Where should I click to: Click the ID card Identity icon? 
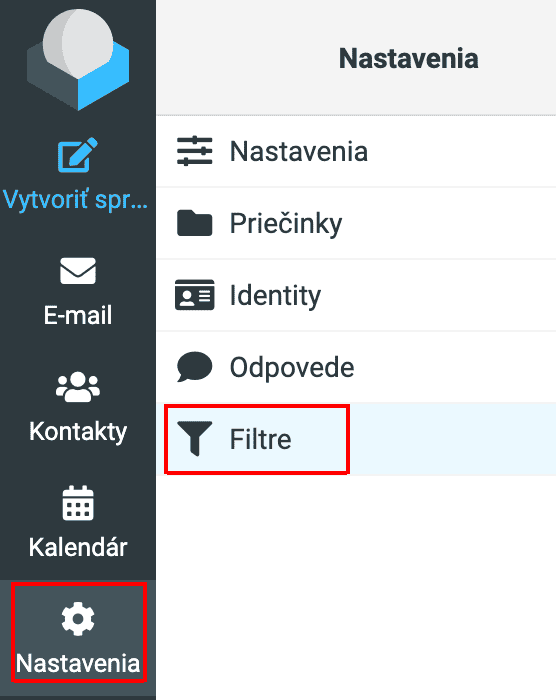(x=195, y=295)
